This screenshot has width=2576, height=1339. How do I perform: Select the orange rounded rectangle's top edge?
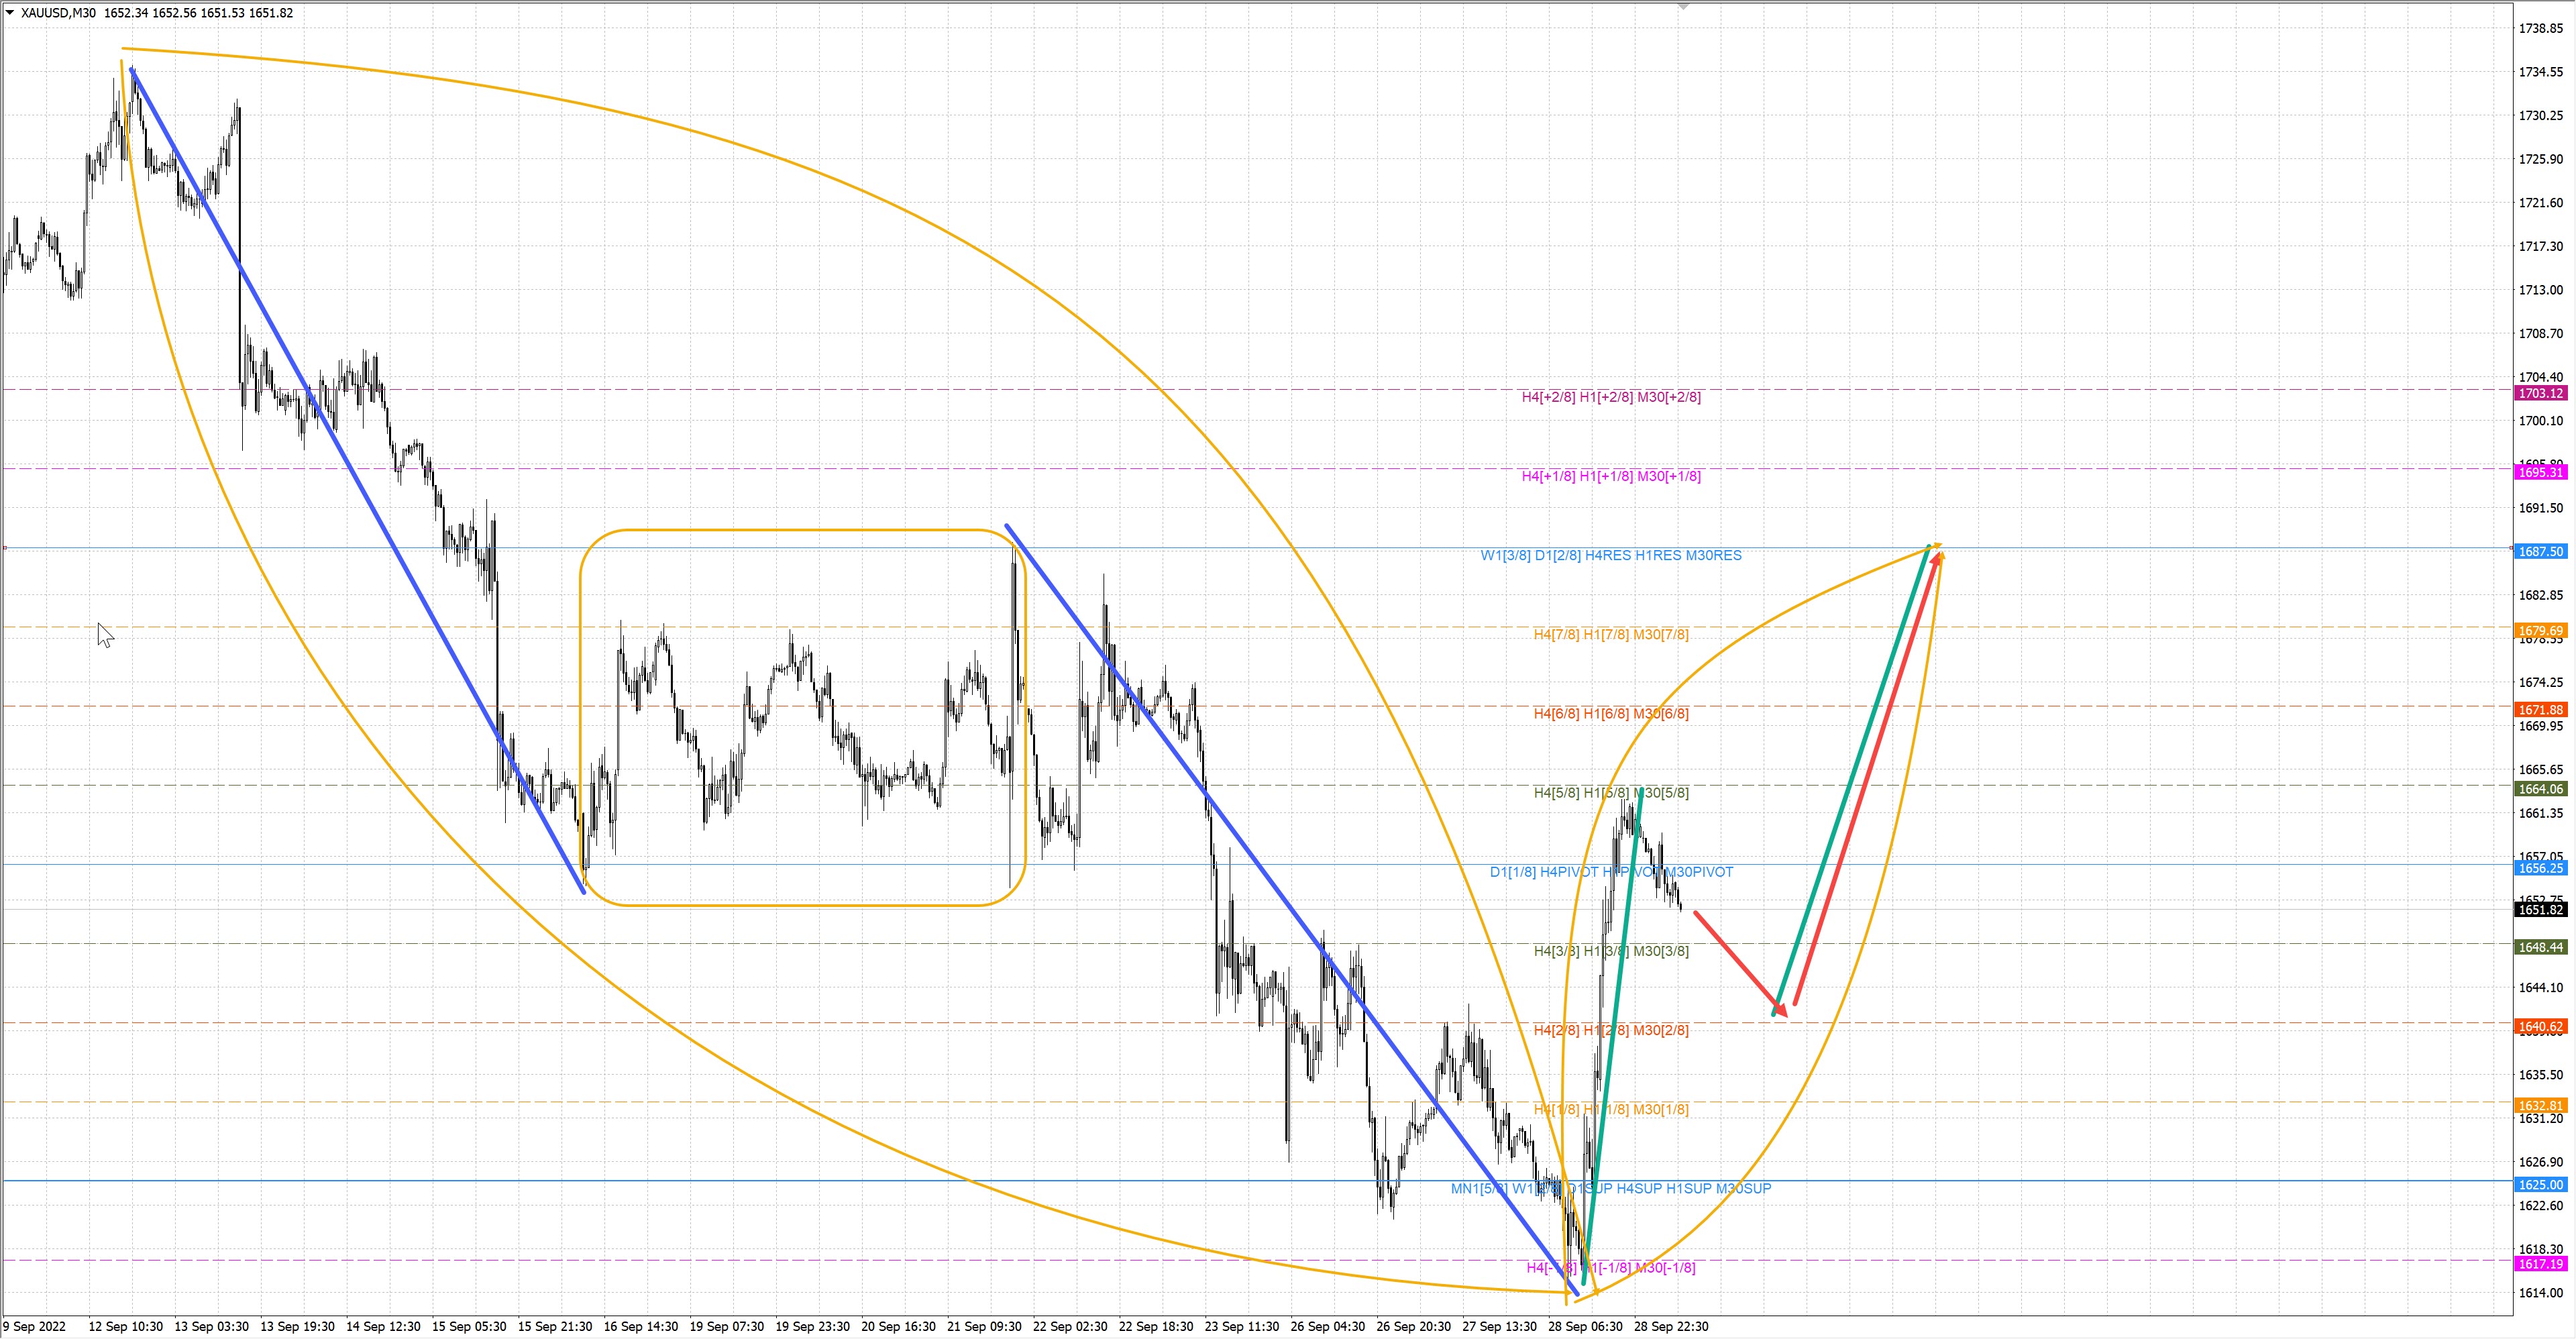800,530
